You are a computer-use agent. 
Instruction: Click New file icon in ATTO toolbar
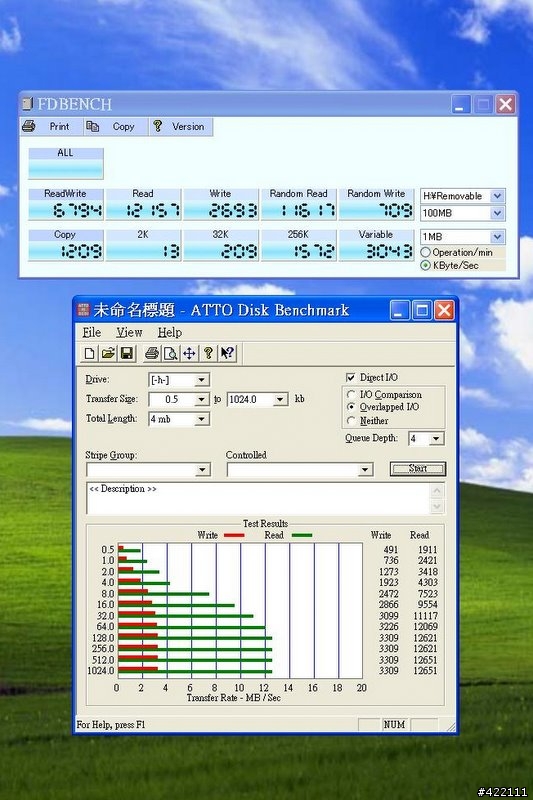[90, 353]
